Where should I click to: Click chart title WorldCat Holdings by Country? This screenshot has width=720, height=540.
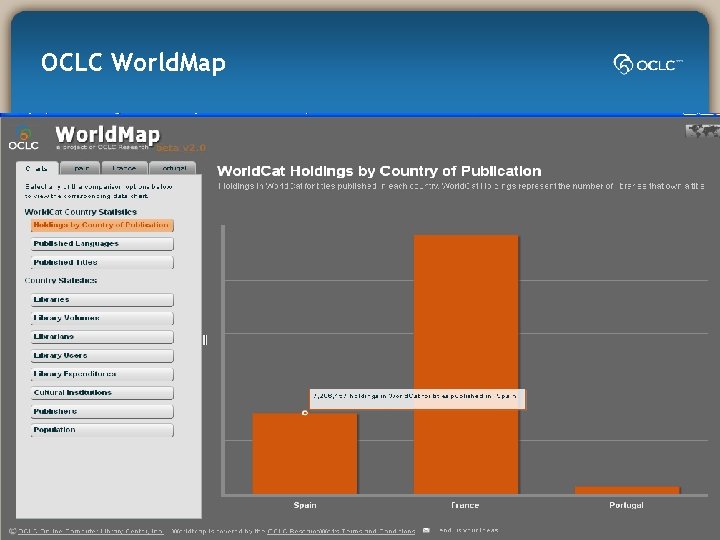point(379,171)
